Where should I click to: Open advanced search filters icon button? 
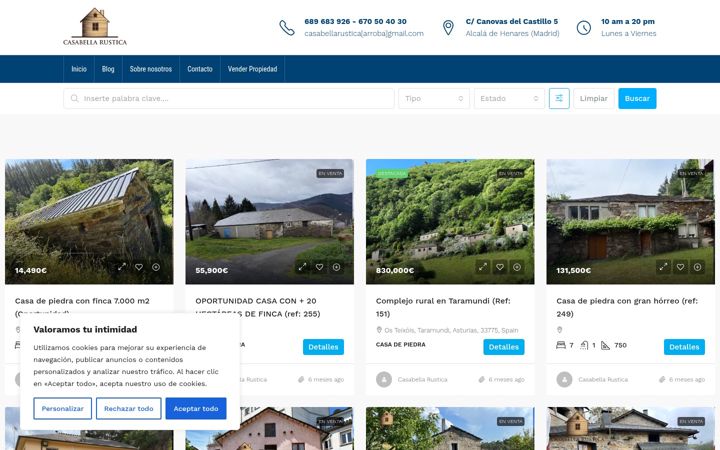coord(559,98)
